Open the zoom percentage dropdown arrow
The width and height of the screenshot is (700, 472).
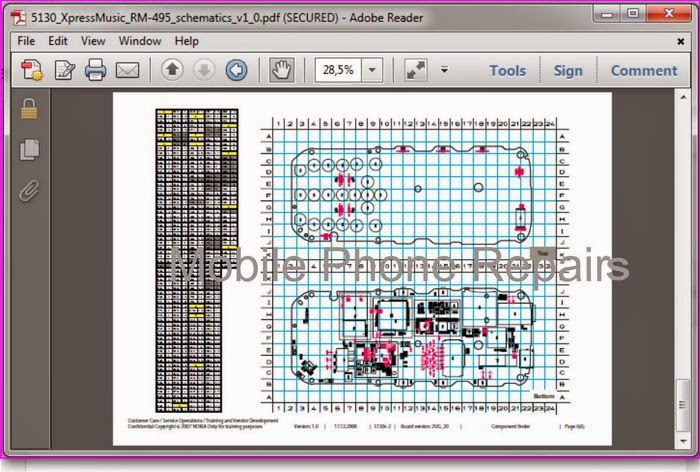(x=372, y=70)
